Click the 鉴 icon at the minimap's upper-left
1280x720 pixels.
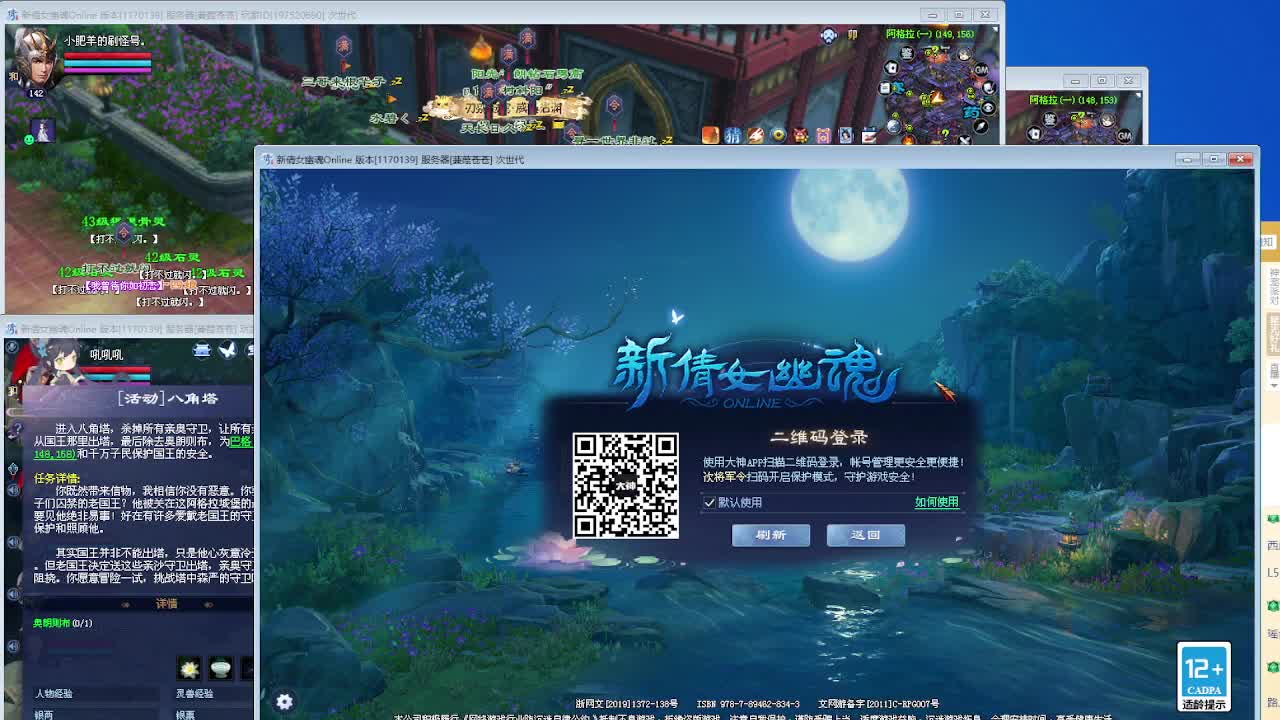(x=907, y=53)
